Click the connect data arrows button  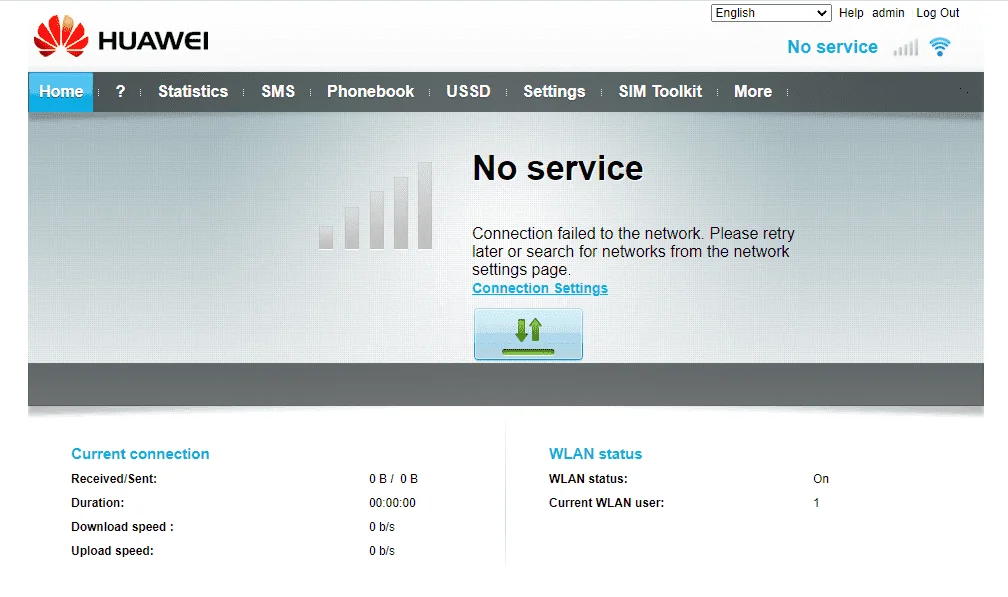[x=528, y=334]
